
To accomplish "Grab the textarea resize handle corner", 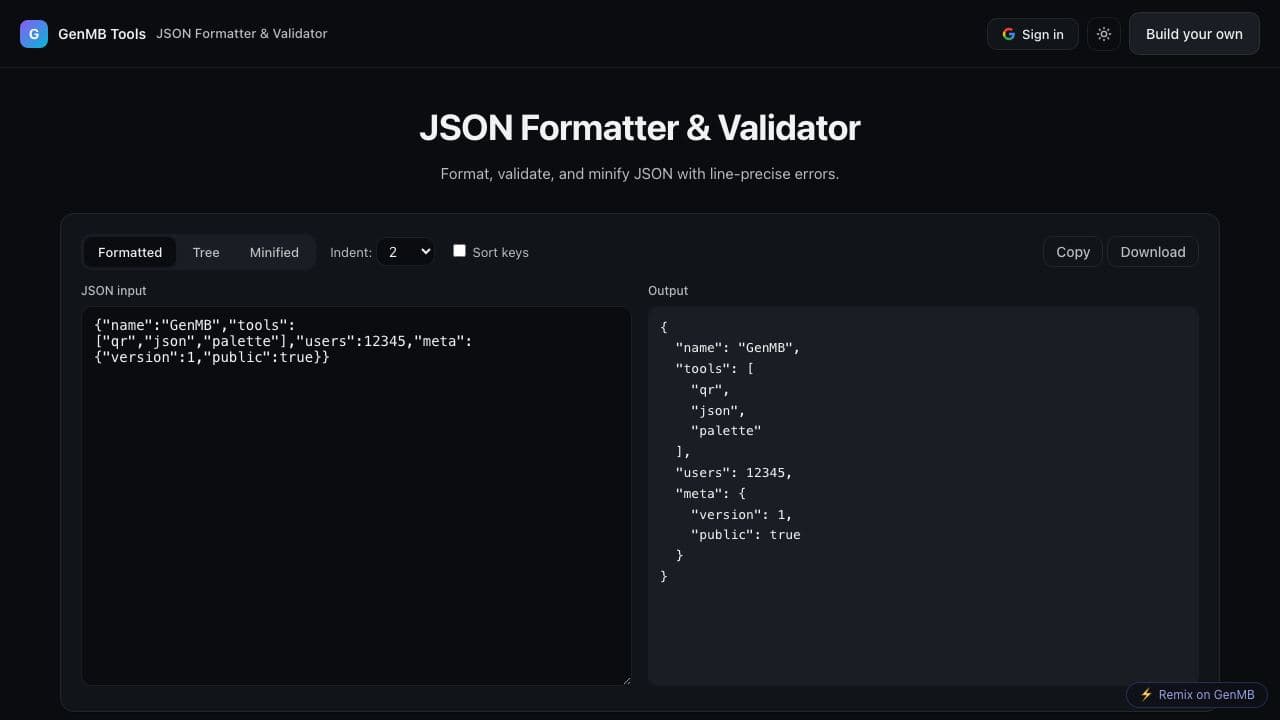I will (626, 680).
